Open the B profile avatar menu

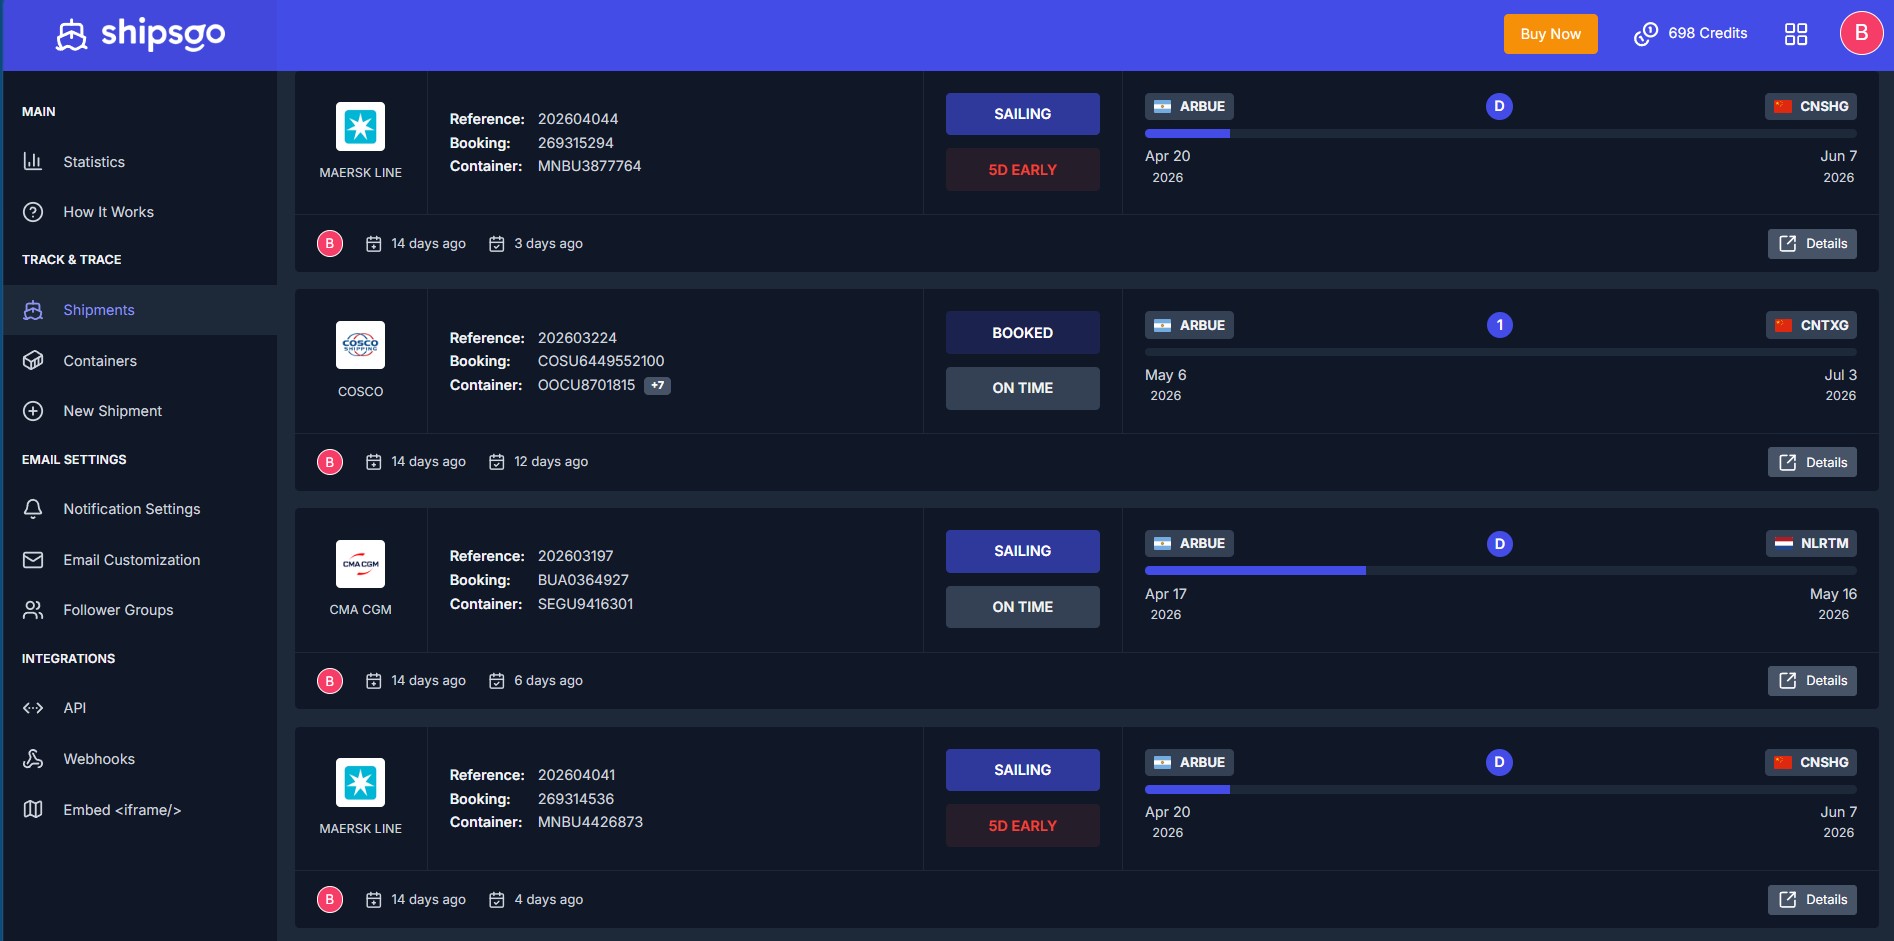point(1860,32)
